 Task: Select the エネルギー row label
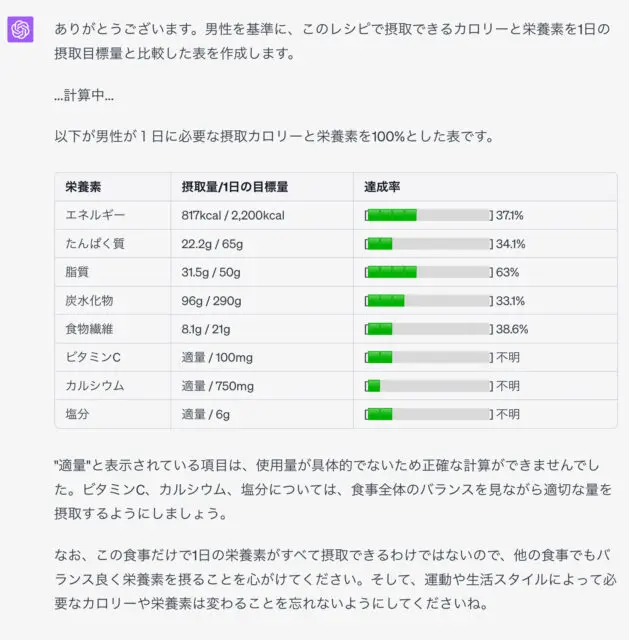95,215
